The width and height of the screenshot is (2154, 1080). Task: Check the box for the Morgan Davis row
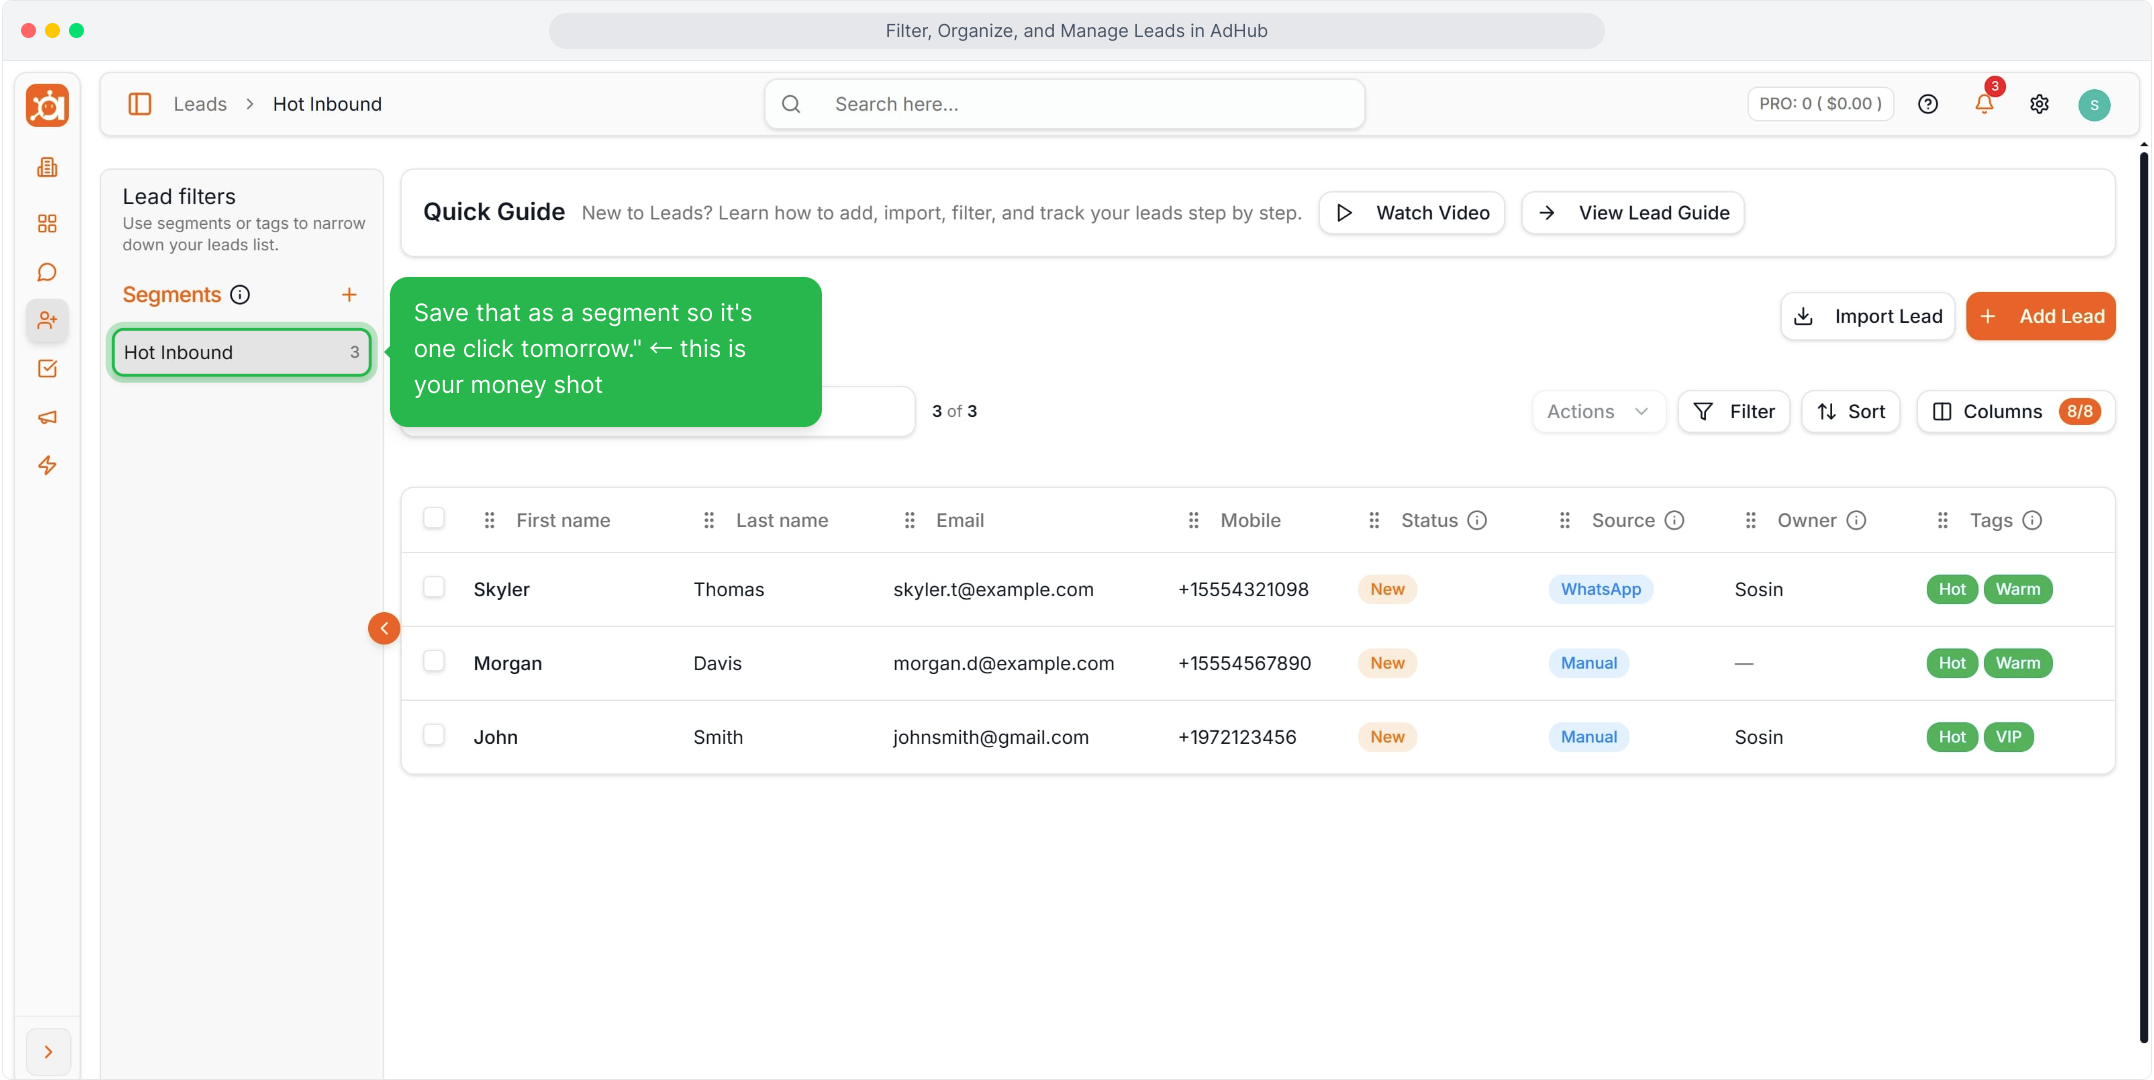click(434, 661)
